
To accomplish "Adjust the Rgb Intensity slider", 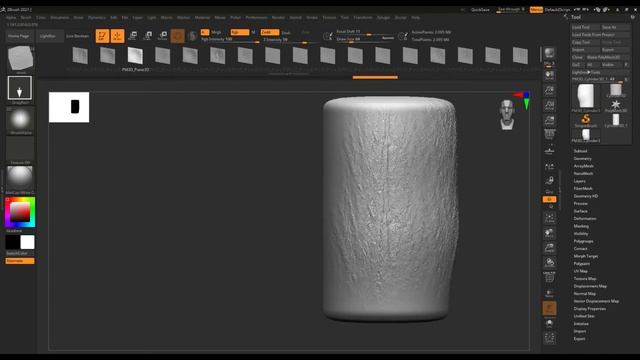I will pyautogui.click(x=230, y=40).
